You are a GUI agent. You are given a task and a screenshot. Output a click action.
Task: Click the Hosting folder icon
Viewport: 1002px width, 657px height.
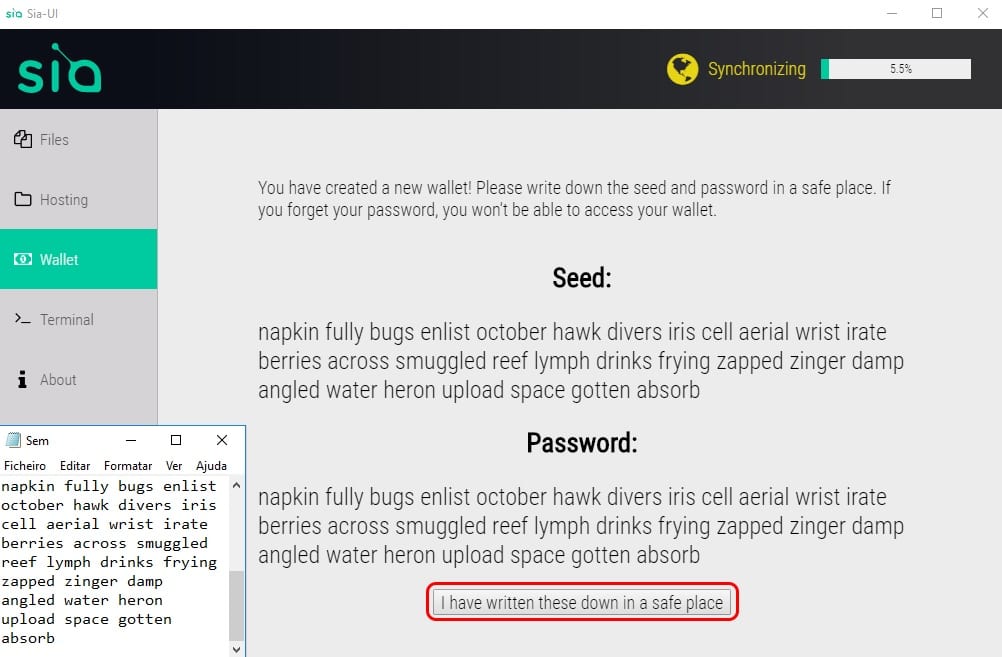click(23, 199)
